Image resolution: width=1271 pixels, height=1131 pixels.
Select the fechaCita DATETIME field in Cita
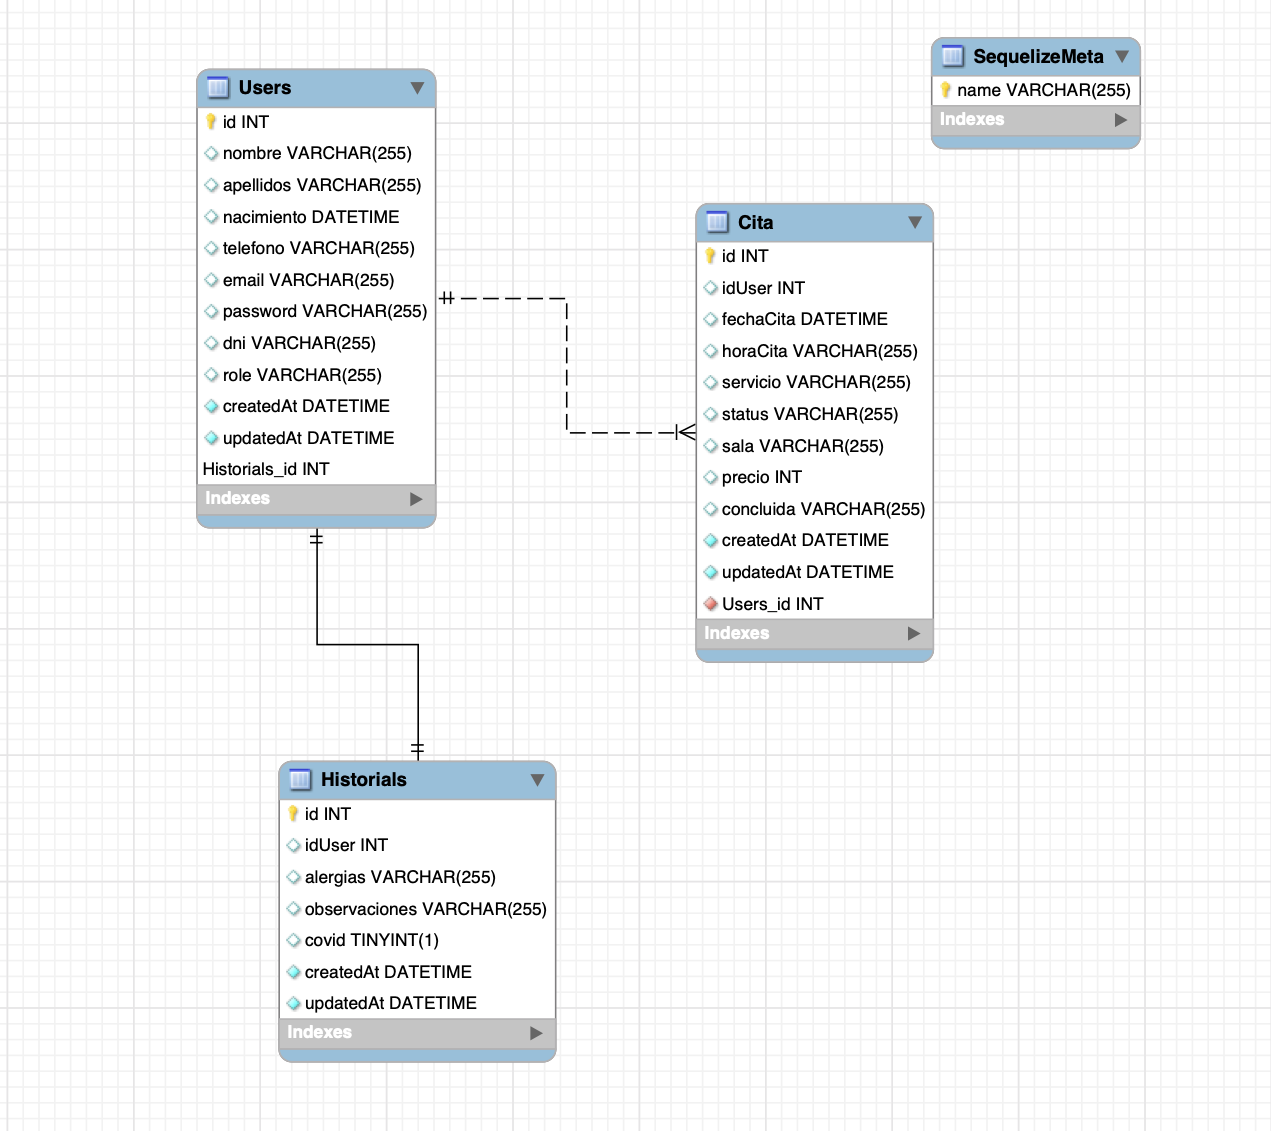tap(805, 319)
